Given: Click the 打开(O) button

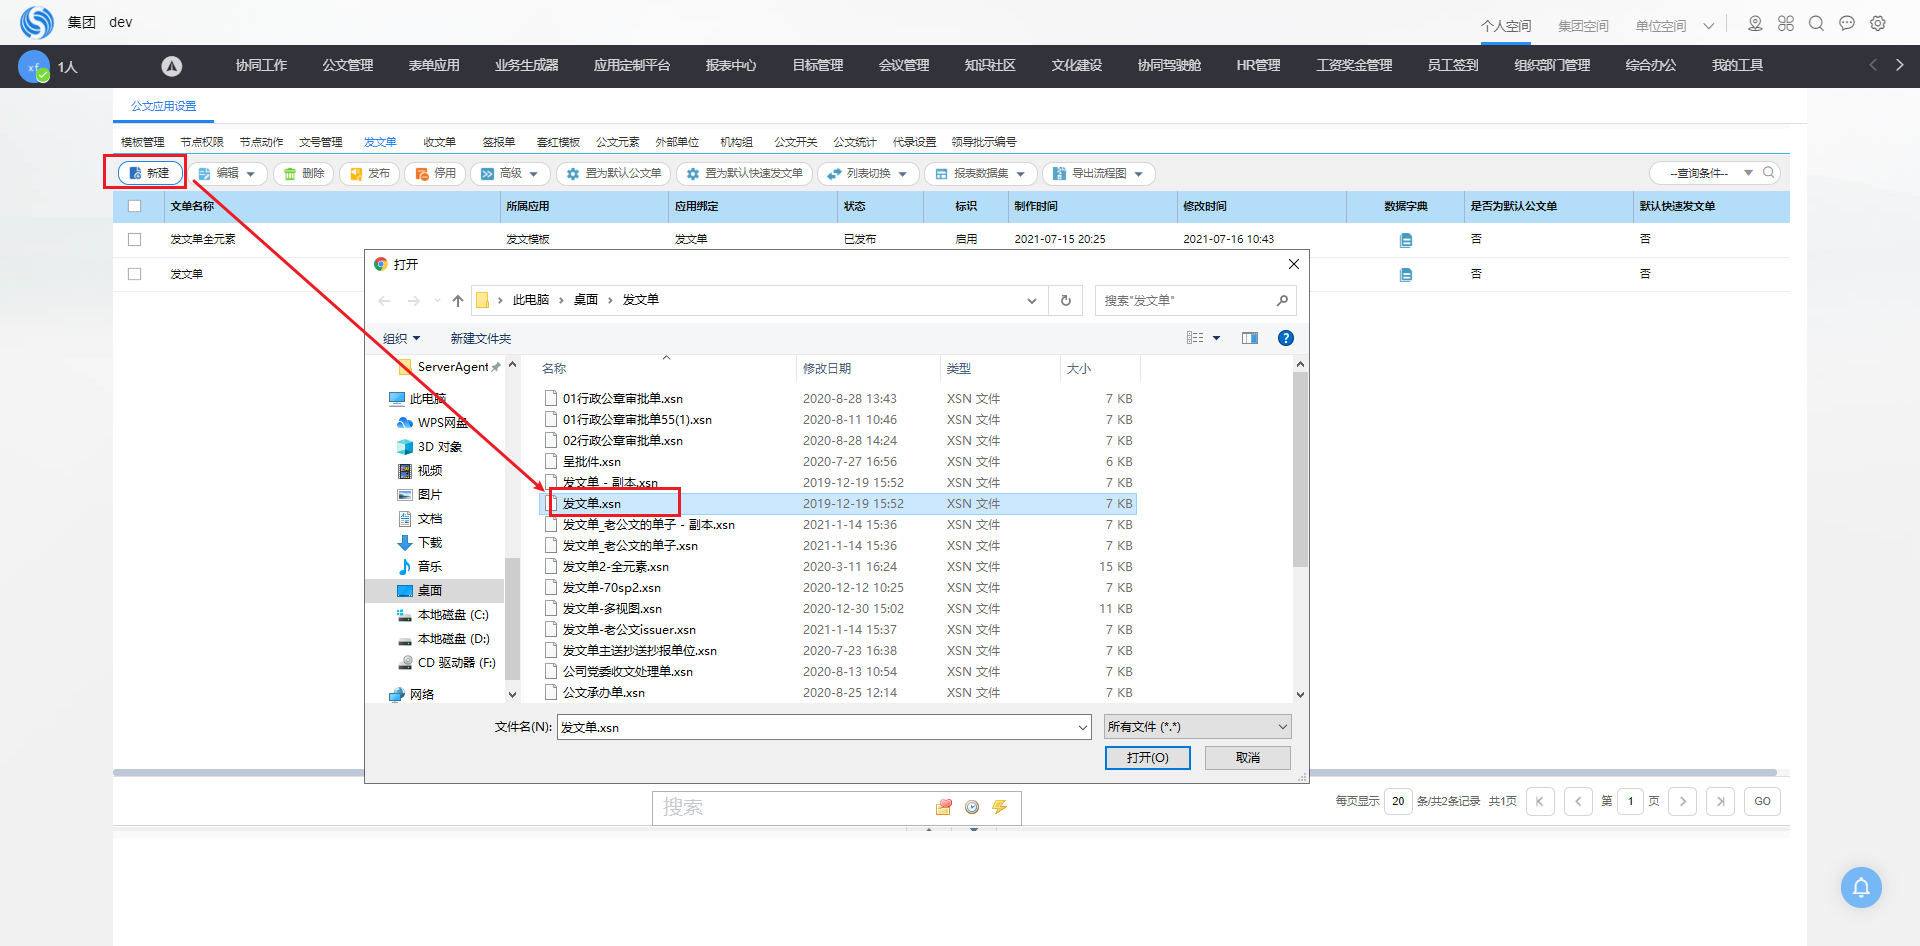Looking at the screenshot, I should 1147,758.
